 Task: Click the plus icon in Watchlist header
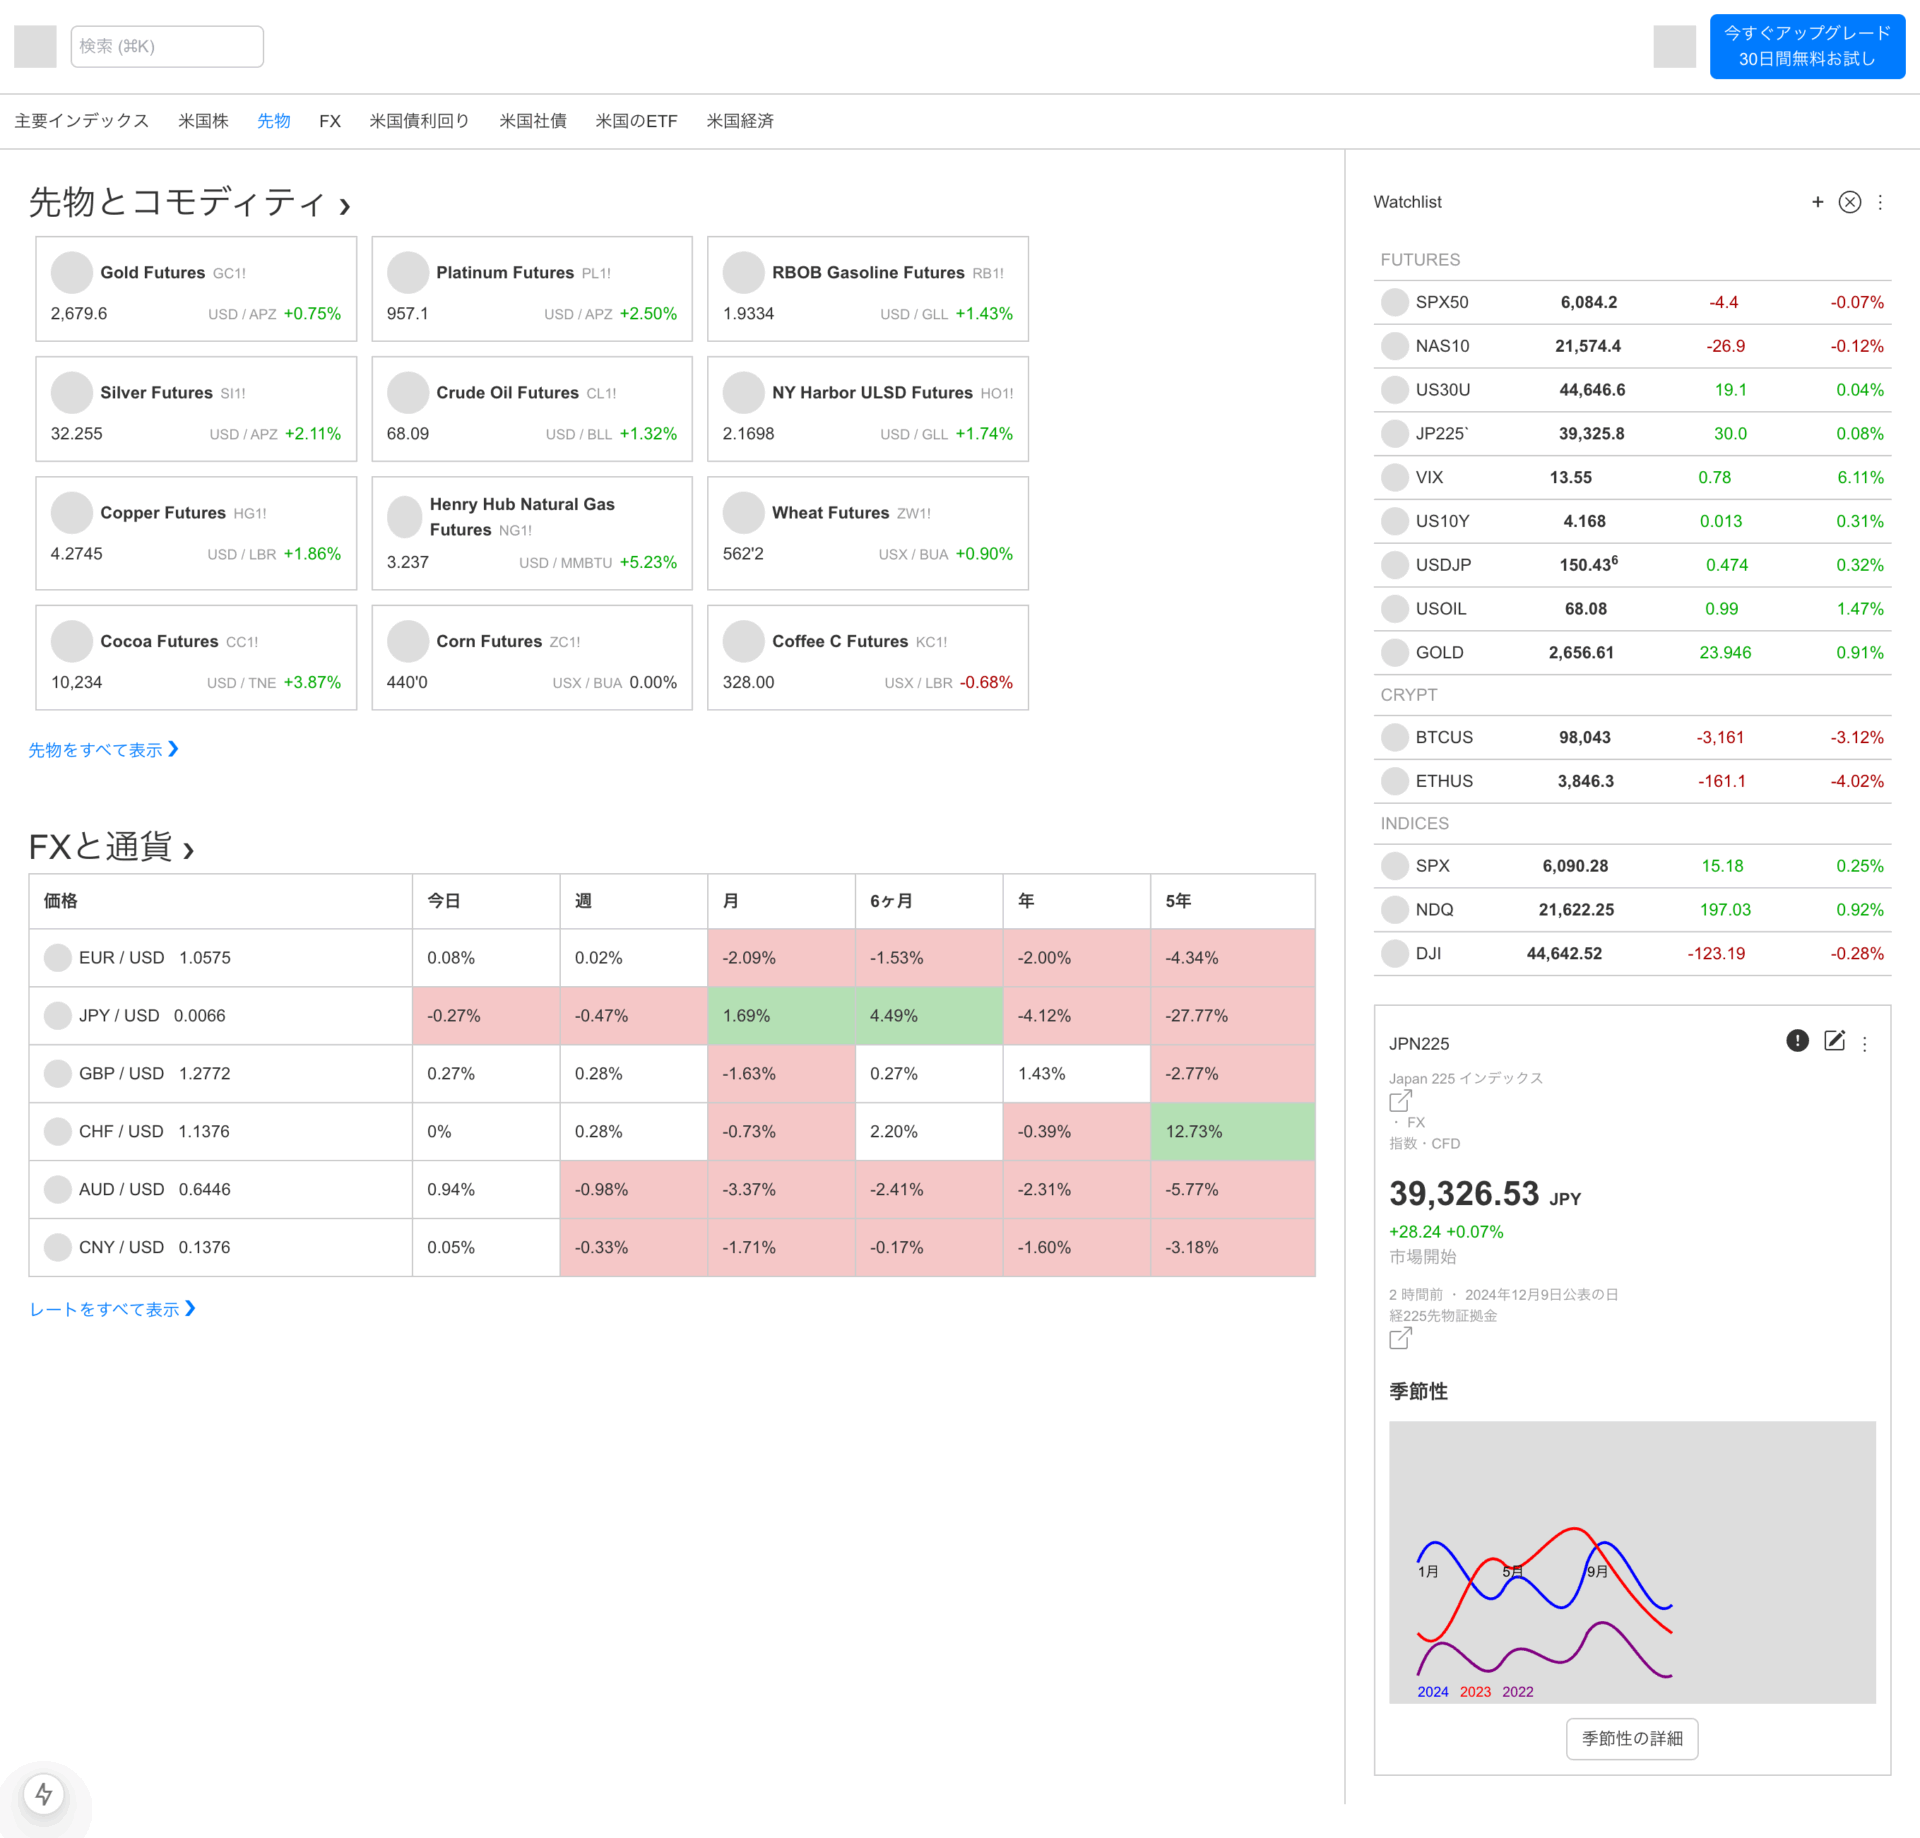pyautogui.click(x=1817, y=202)
